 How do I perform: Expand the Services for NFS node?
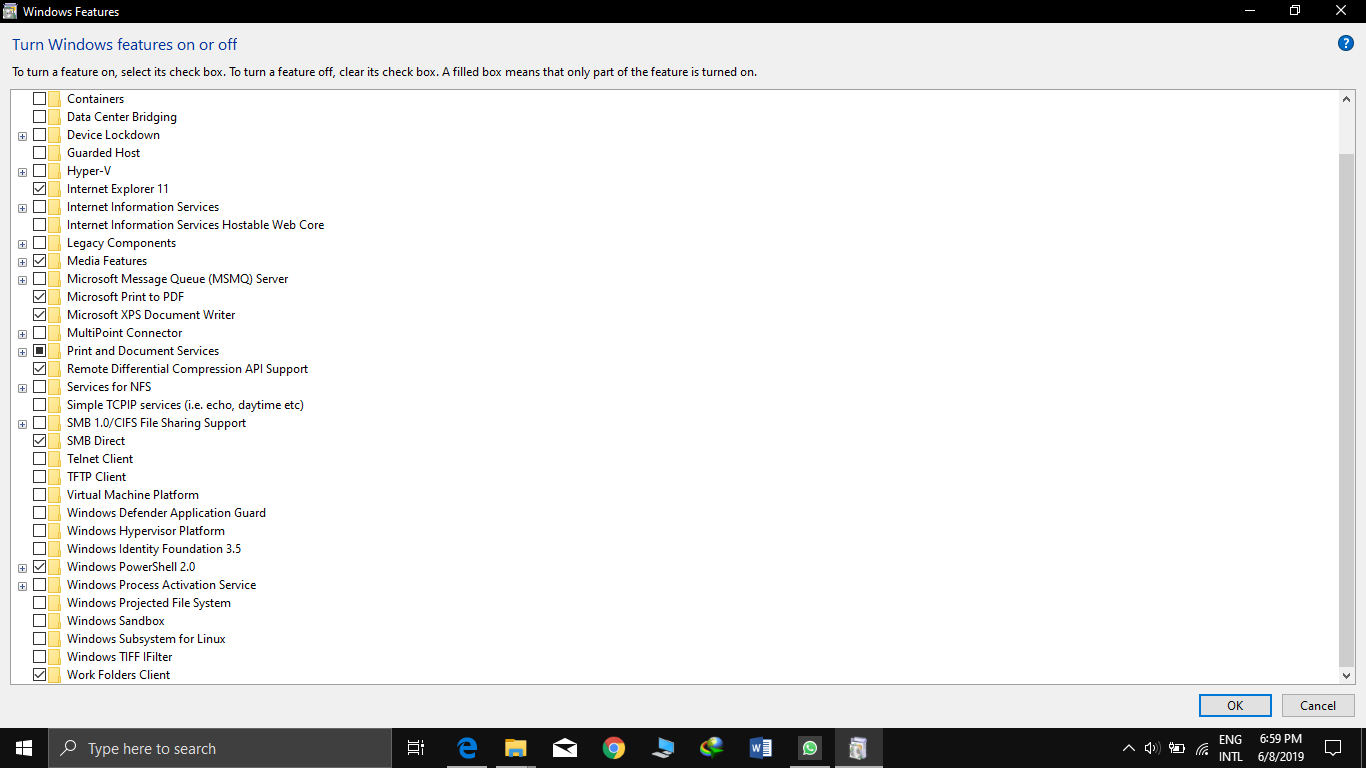point(22,388)
